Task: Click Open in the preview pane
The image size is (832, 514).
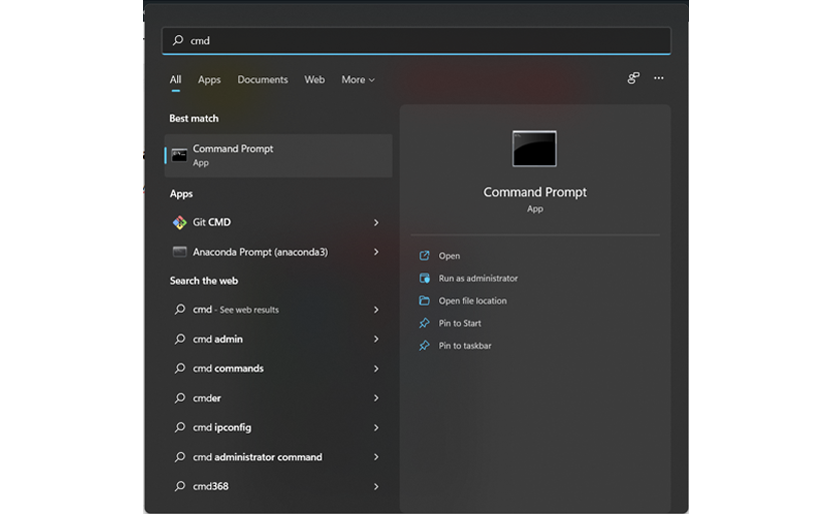Action: pyautogui.click(x=449, y=256)
